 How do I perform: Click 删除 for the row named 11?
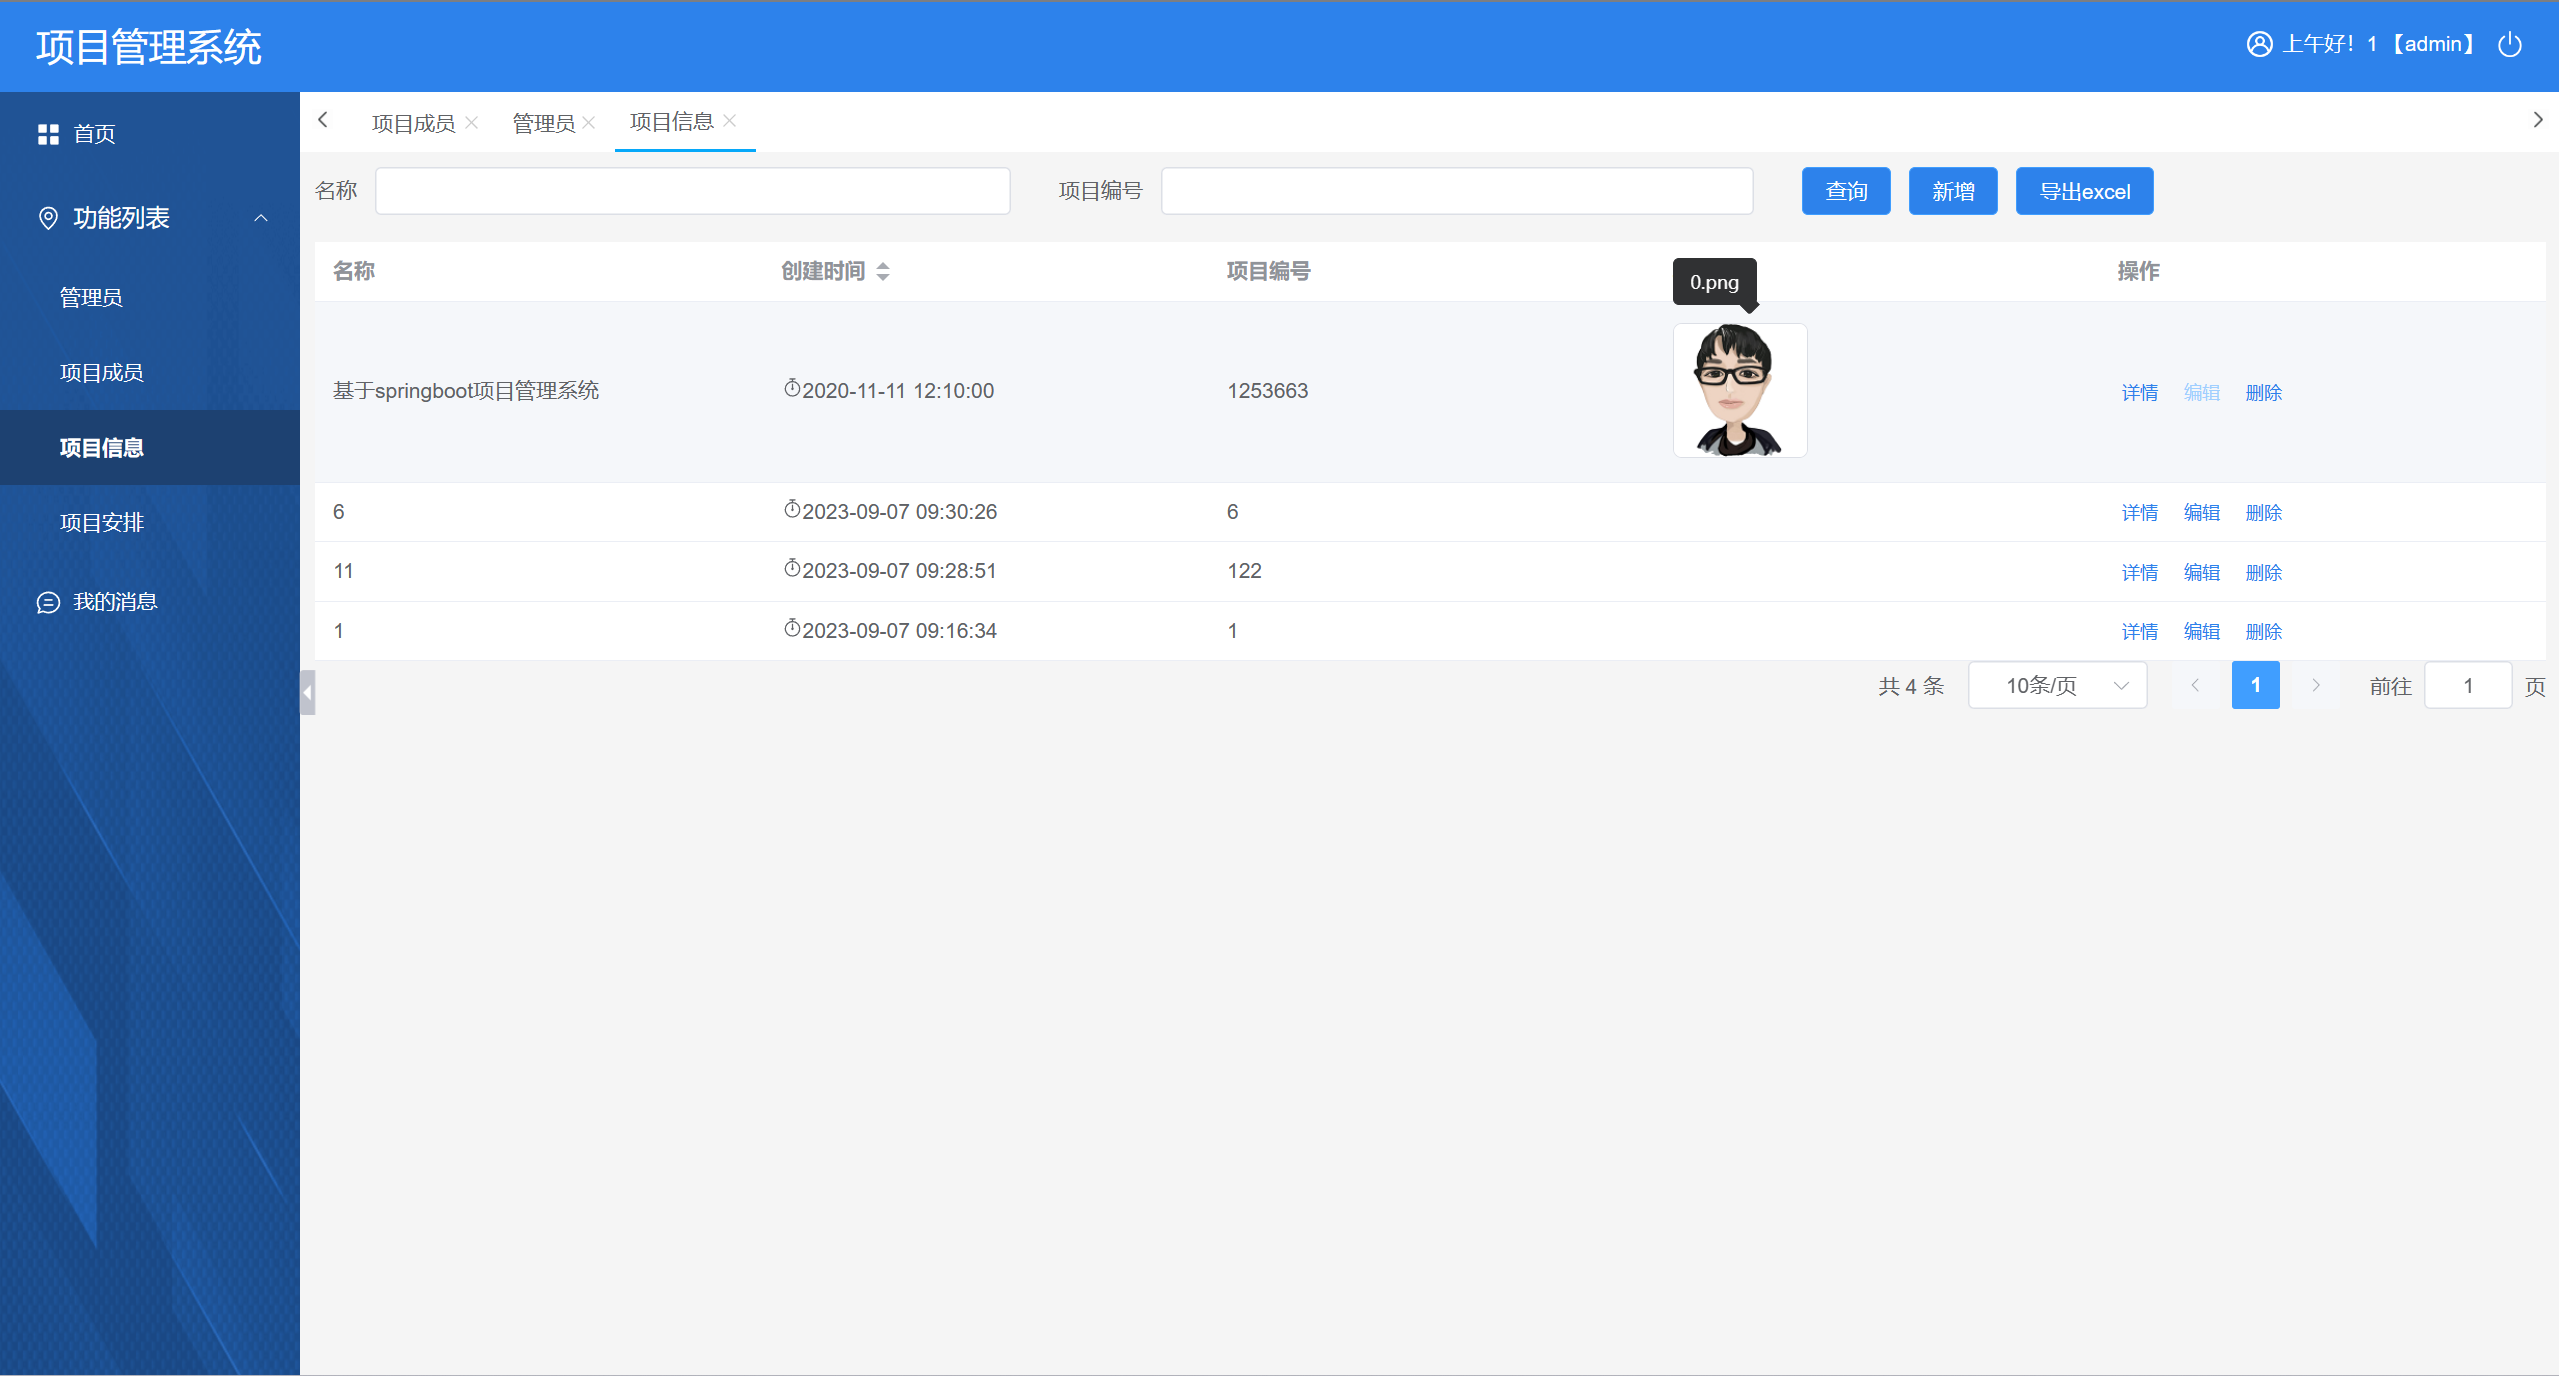pyautogui.click(x=2263, y=572)
